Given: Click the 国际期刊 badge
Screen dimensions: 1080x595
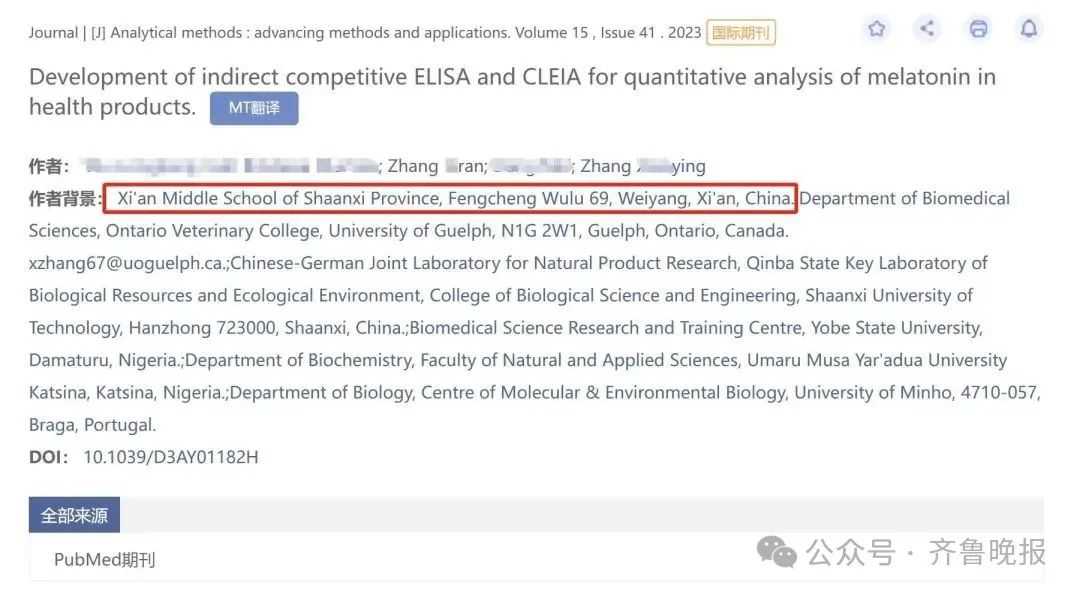Looking at the screenshot, I should (x=741, y=32).
